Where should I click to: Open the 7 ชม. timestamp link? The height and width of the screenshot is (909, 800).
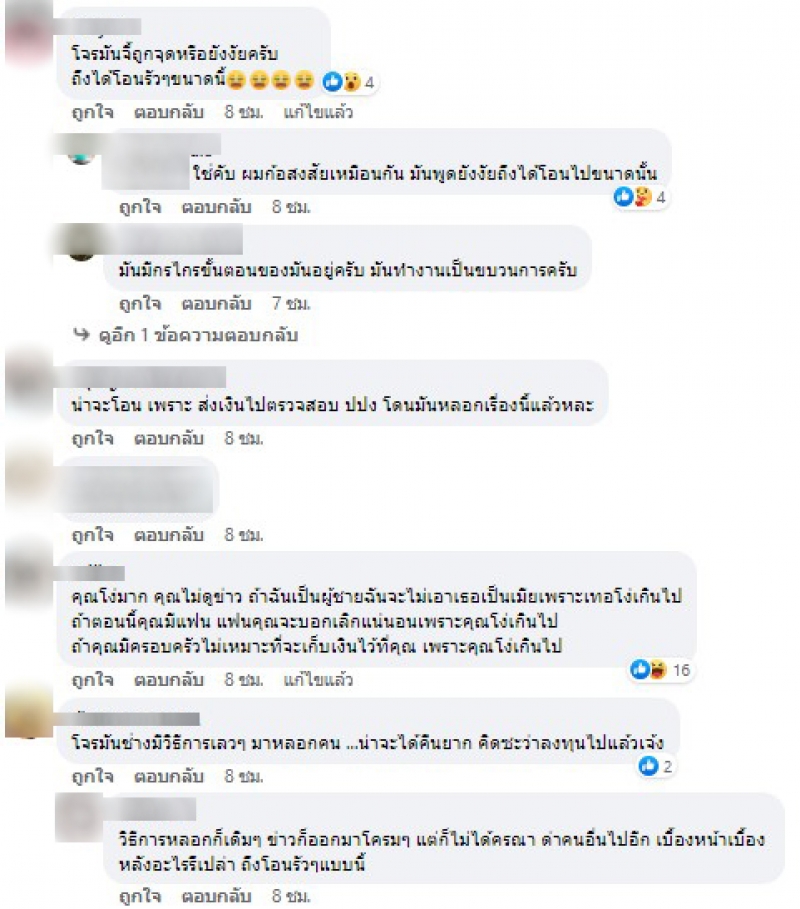coord(291,303)
